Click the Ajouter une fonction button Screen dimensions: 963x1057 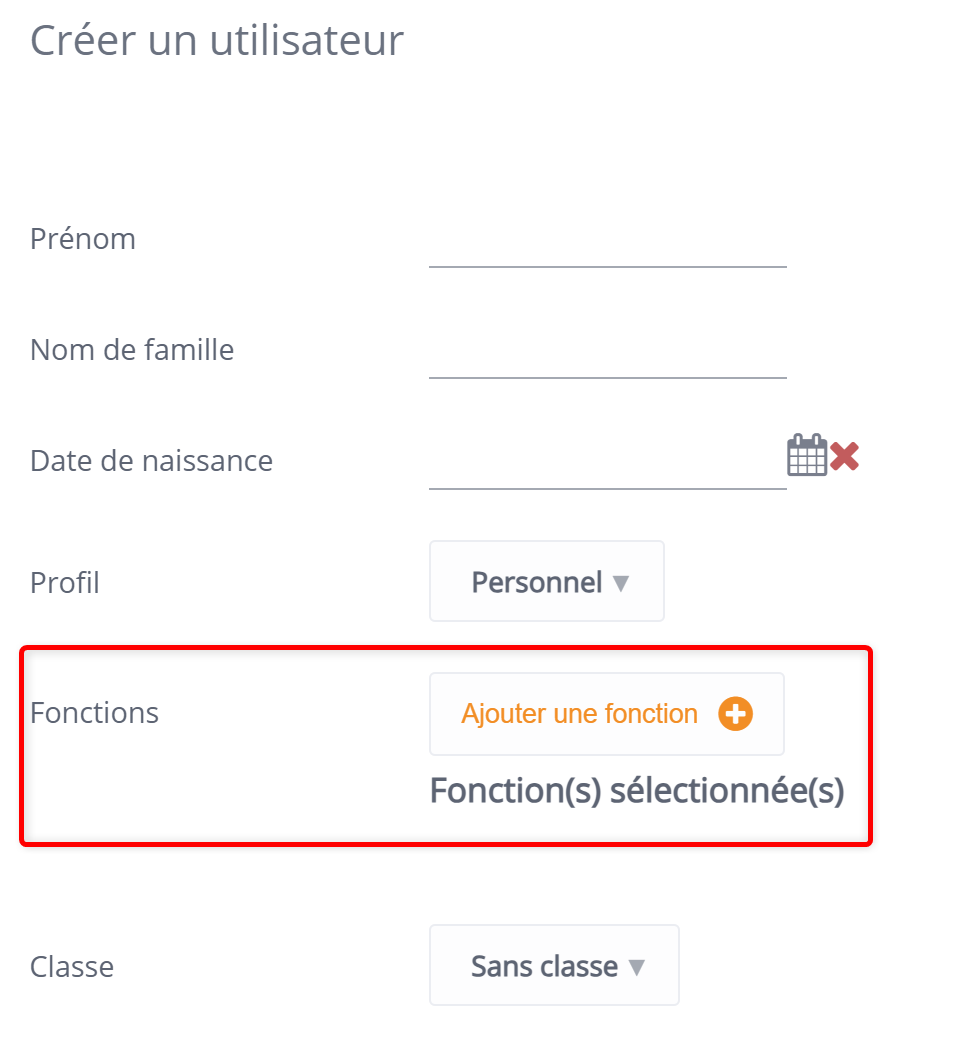606,713
